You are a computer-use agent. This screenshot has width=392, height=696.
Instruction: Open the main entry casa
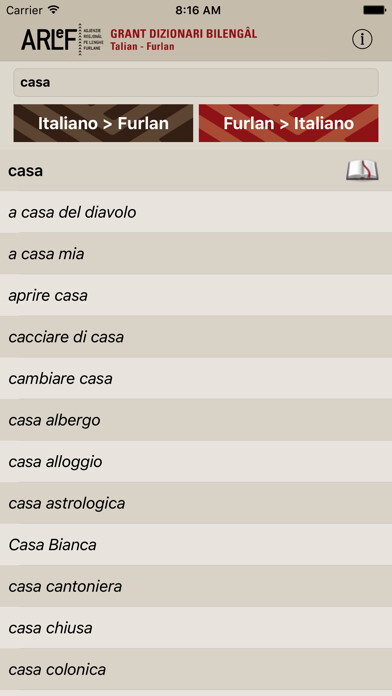coord(196,170)
